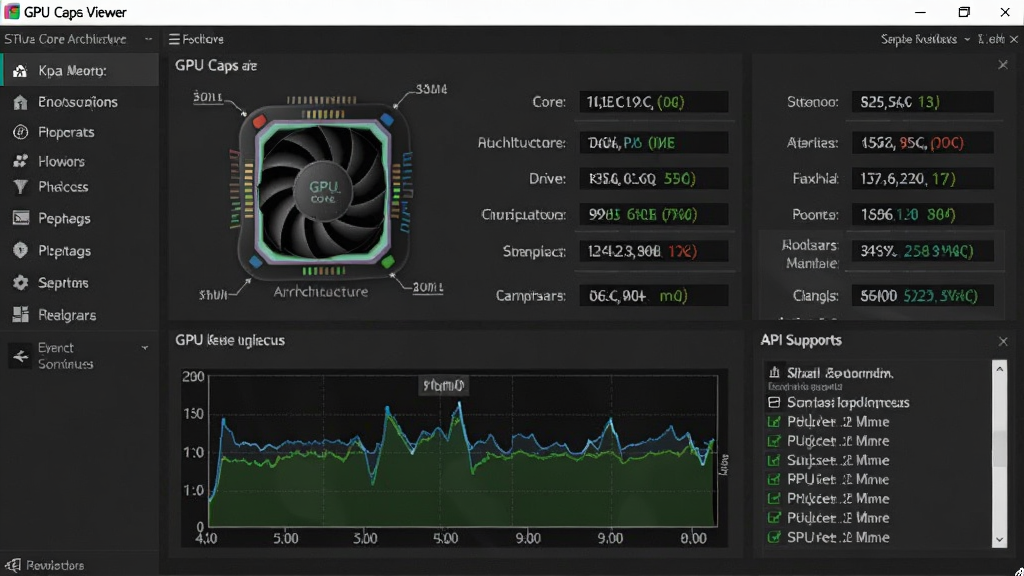Screen dimensions: 1024x576
Task: Click the Plteptags shield icon
Action: click(20, 250)
